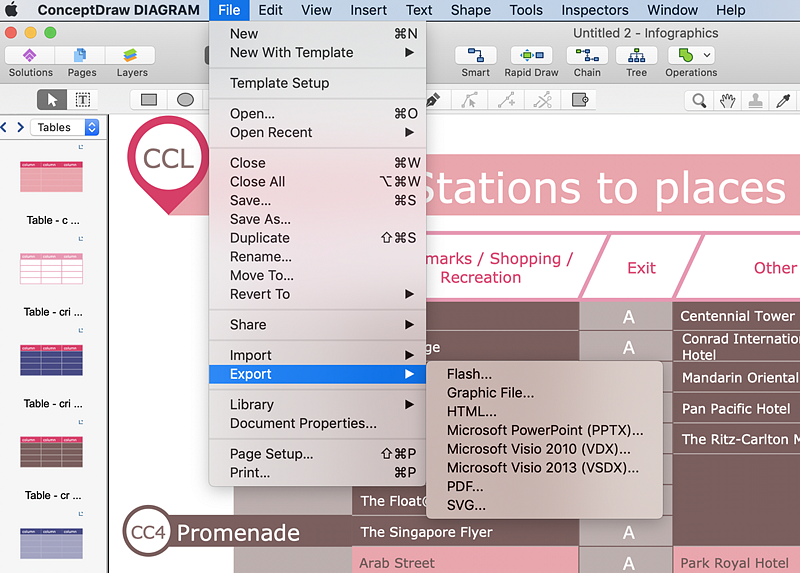800x573 pixels.
Task: Select the eyedropper tool
Action: coord(783,101)
